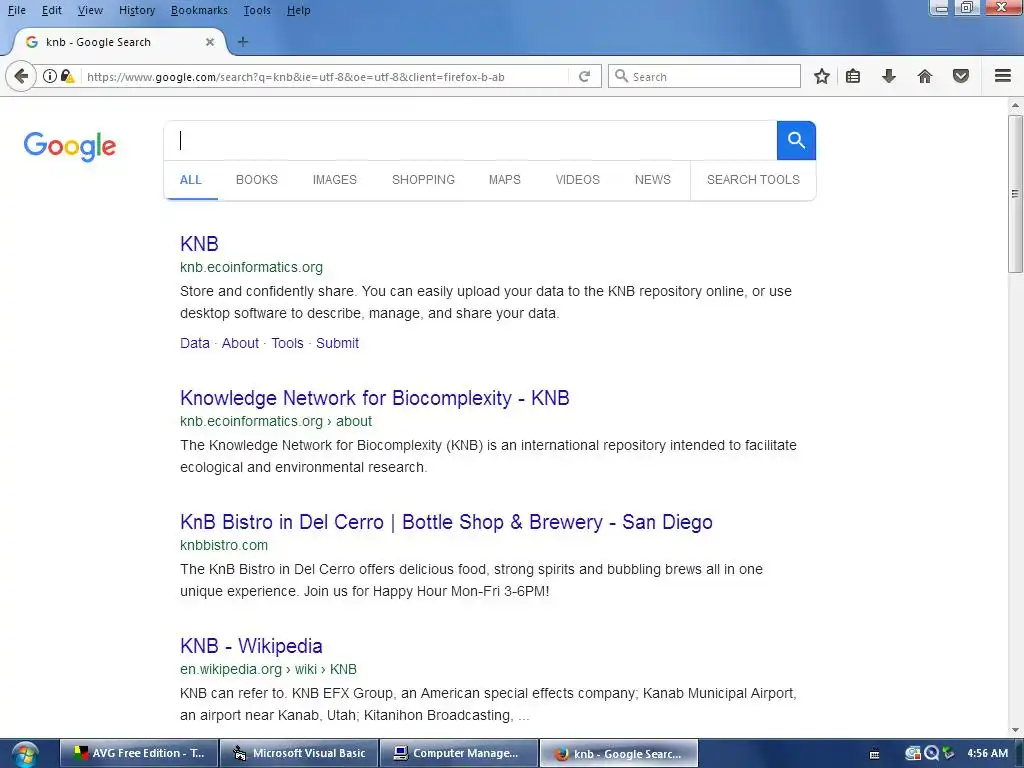Switch to Microsoft Visual Basic taskbar button

pos(299,754)
